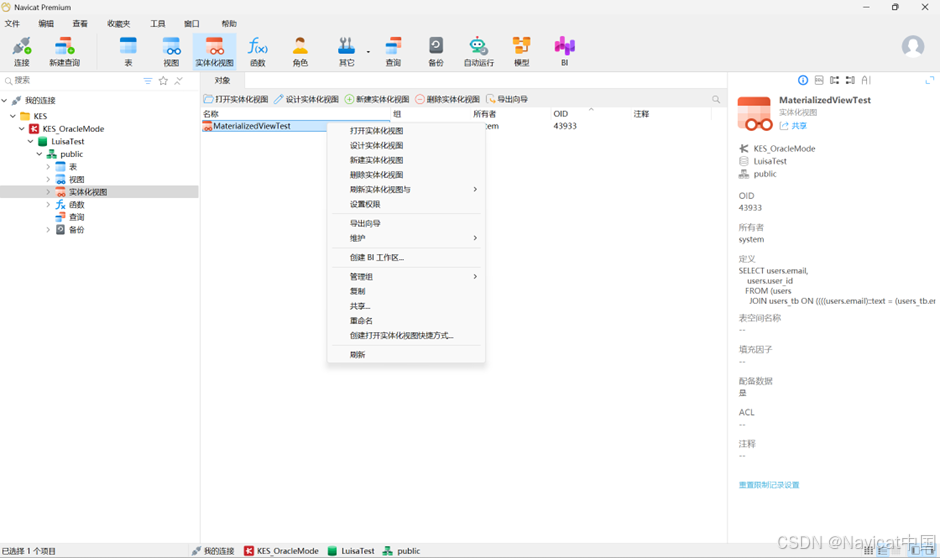The width and height of the screenshot is (940, 558).
Task: Select the 实体化视图 toolbar icon
Action: point(215,52)
